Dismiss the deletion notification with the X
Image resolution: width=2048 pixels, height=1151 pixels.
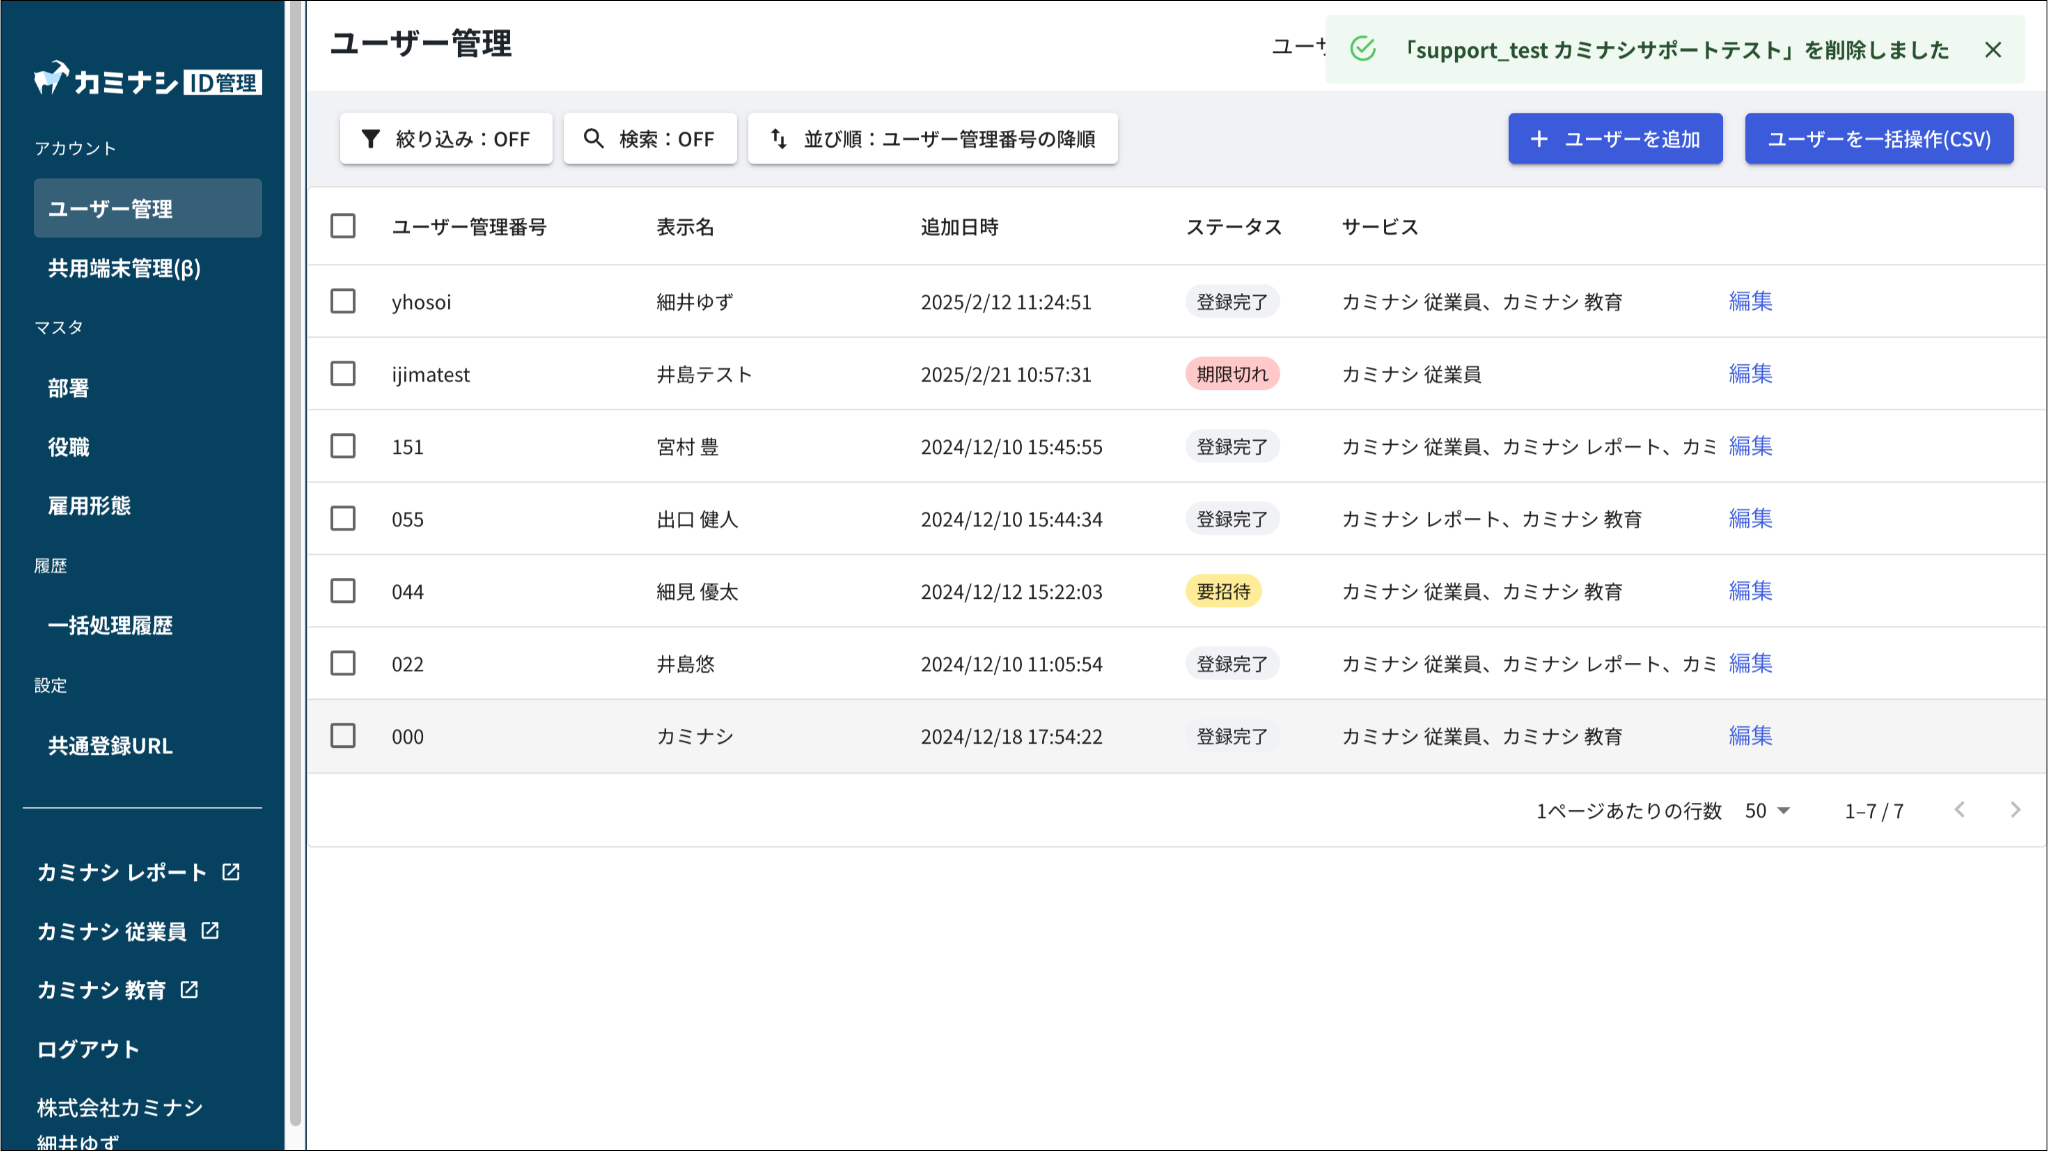[1993, 50]
